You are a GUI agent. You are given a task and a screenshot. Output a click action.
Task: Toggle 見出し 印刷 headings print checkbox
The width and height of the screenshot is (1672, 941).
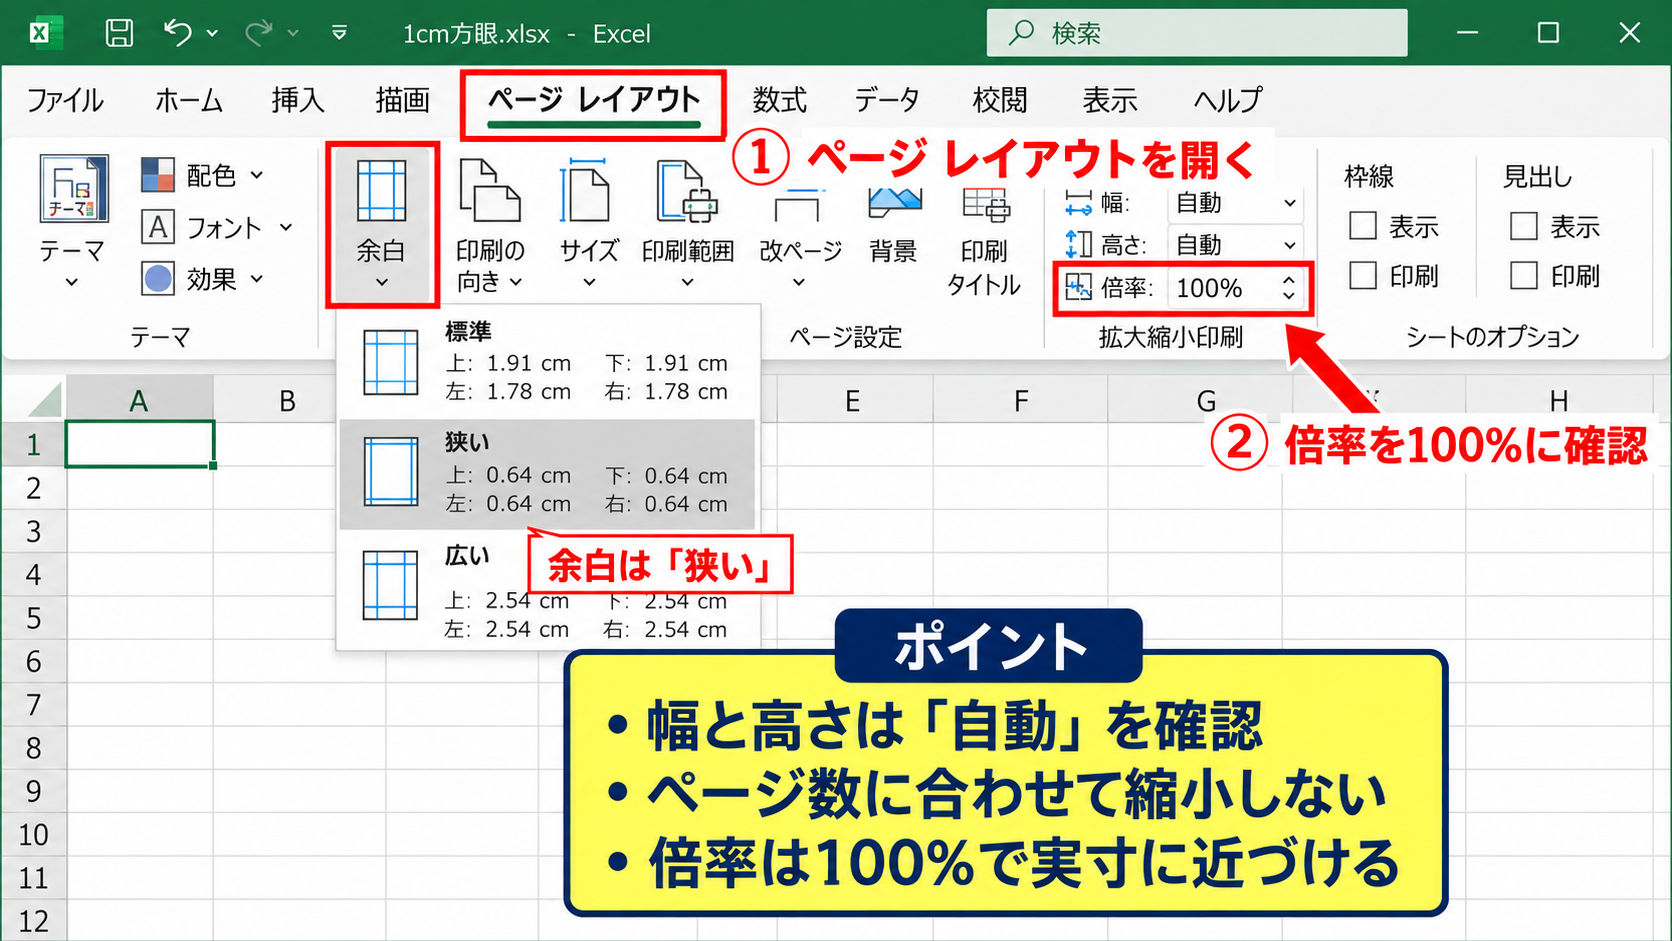coord(1524,275)
